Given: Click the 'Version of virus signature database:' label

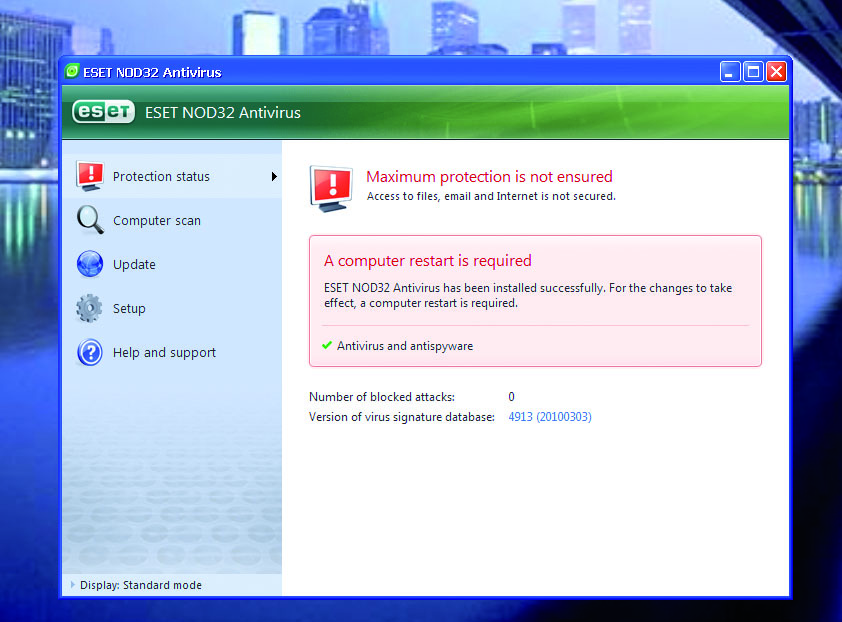Looking at the screenshot, I should (x=402, y=417).
